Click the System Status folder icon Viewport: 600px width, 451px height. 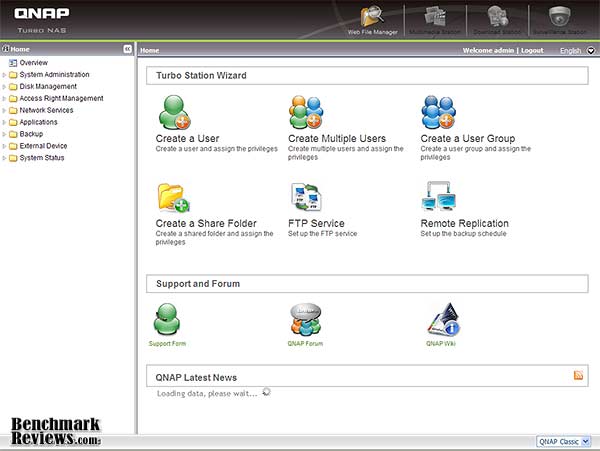coord(13,158)
